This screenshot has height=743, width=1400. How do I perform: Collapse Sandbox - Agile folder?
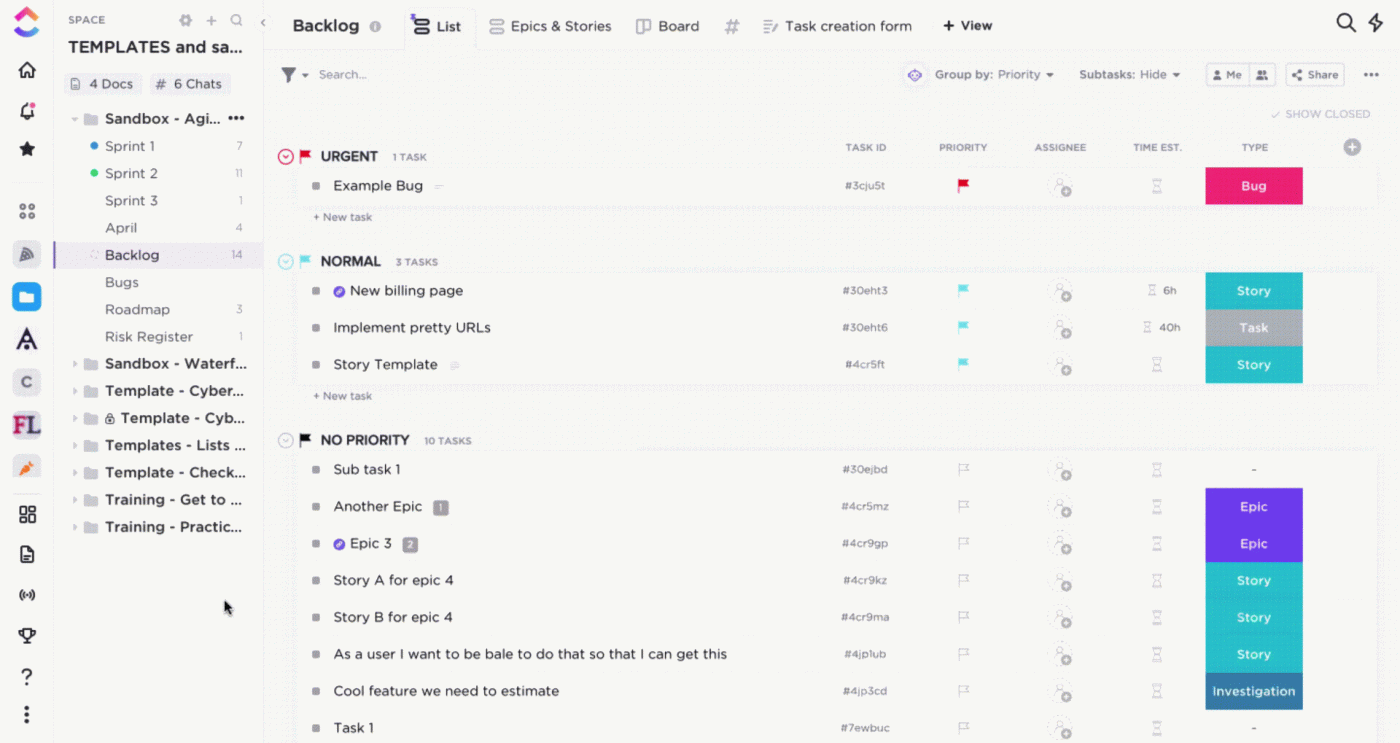point(75,119)
